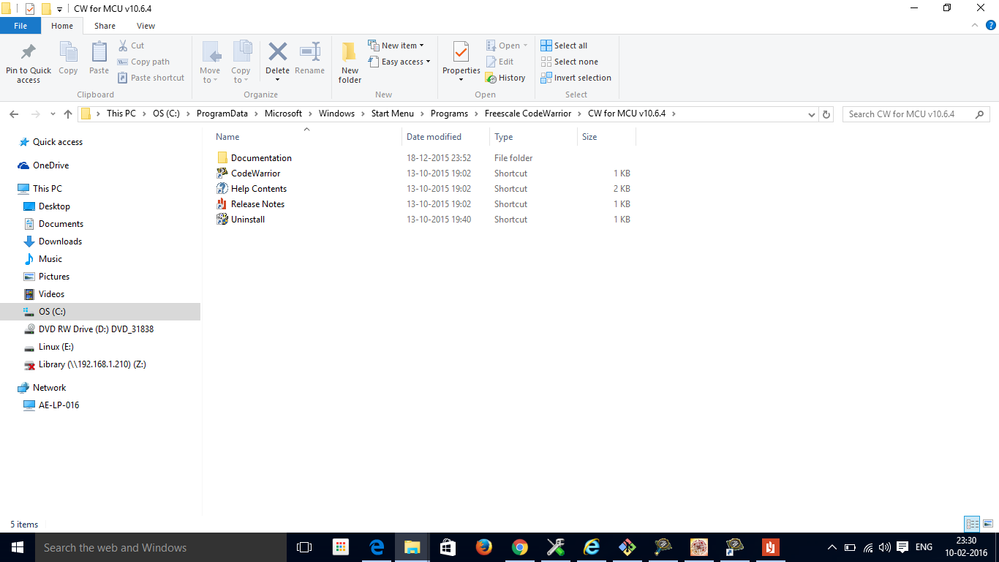Switch to the Home ribbon tab
This screenshot has height=562, width=999.
62,25
